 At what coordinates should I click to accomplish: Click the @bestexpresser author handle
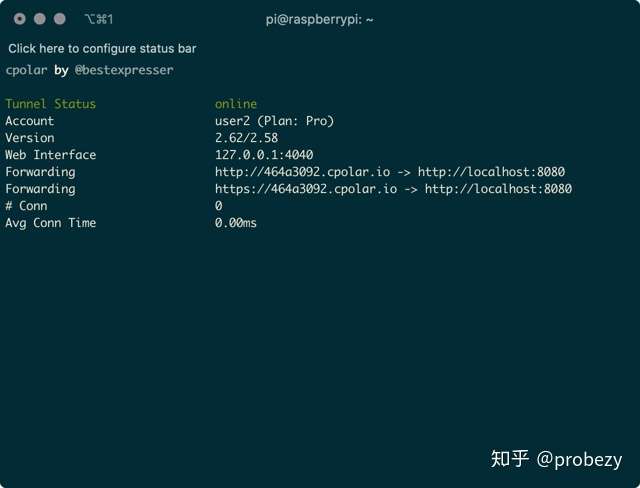[x=124, y=70]
